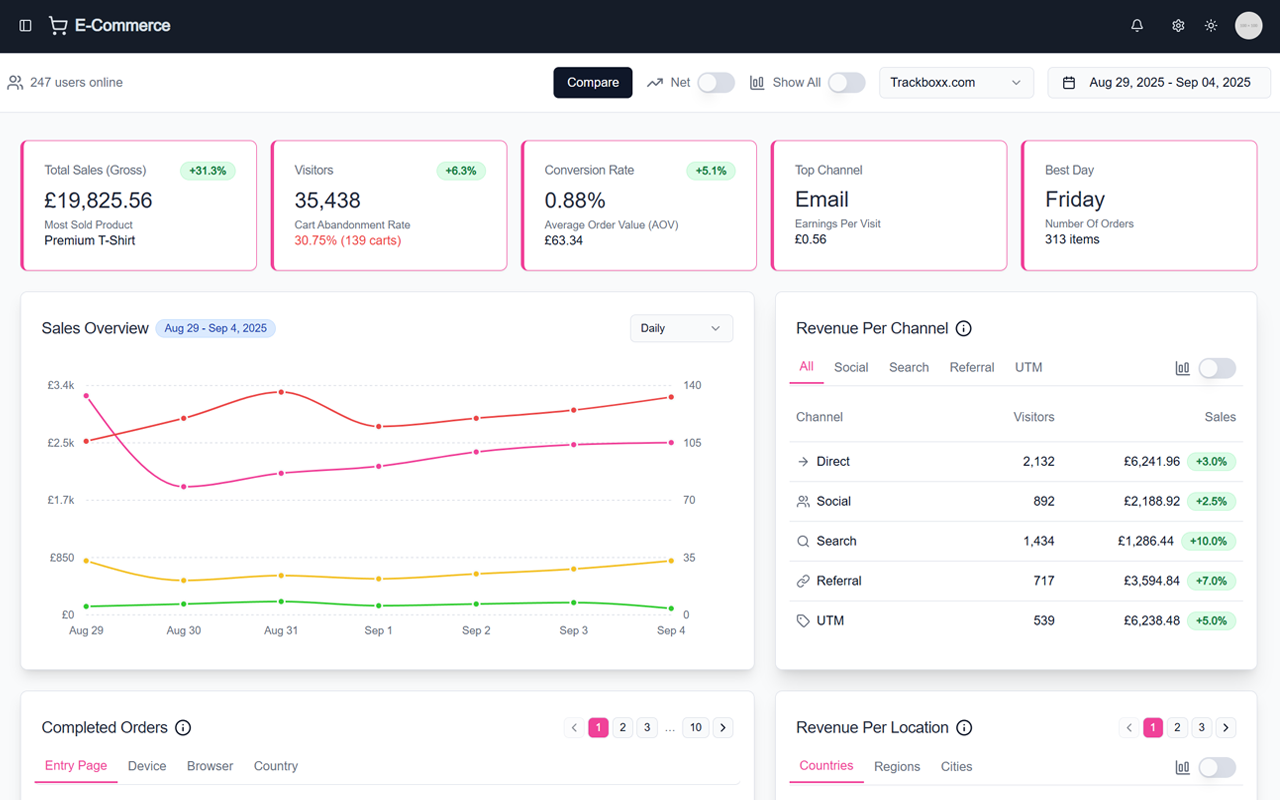The height and width of the screenshot is (800, 1280).
Task: Go to page 2 of Completed Orders
Action: point(622,727)
